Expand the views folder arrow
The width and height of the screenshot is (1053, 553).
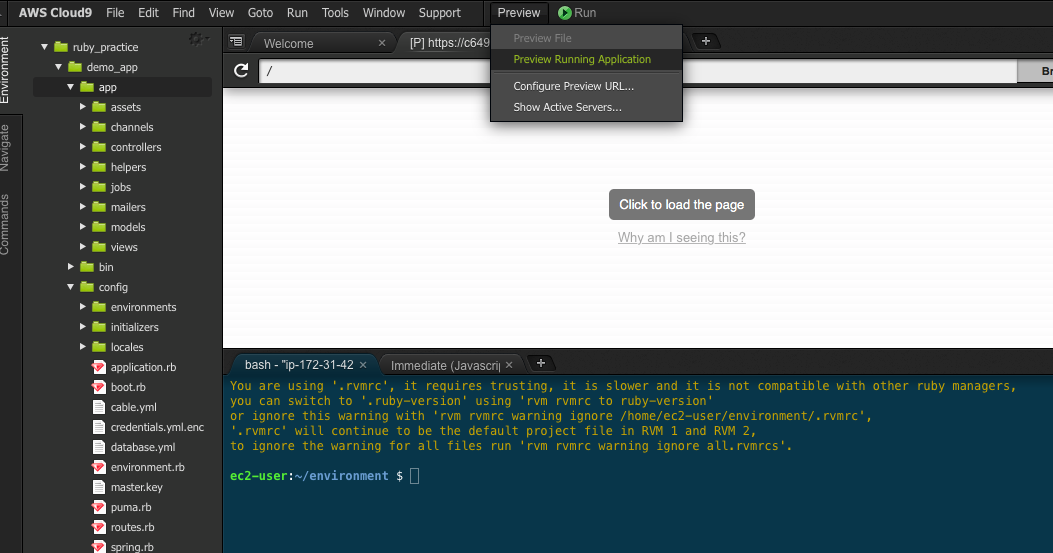83,247
